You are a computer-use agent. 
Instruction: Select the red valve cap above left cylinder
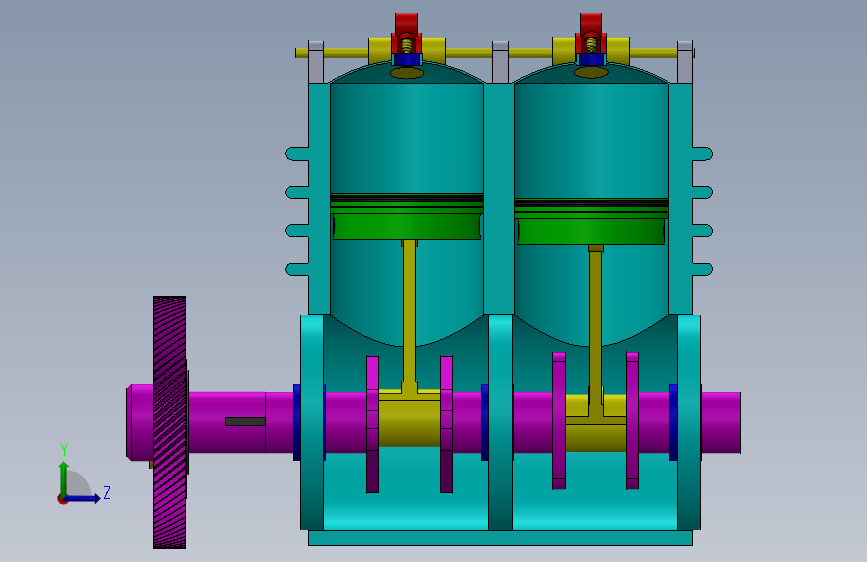pyautogui.click(x=406, y=25)
